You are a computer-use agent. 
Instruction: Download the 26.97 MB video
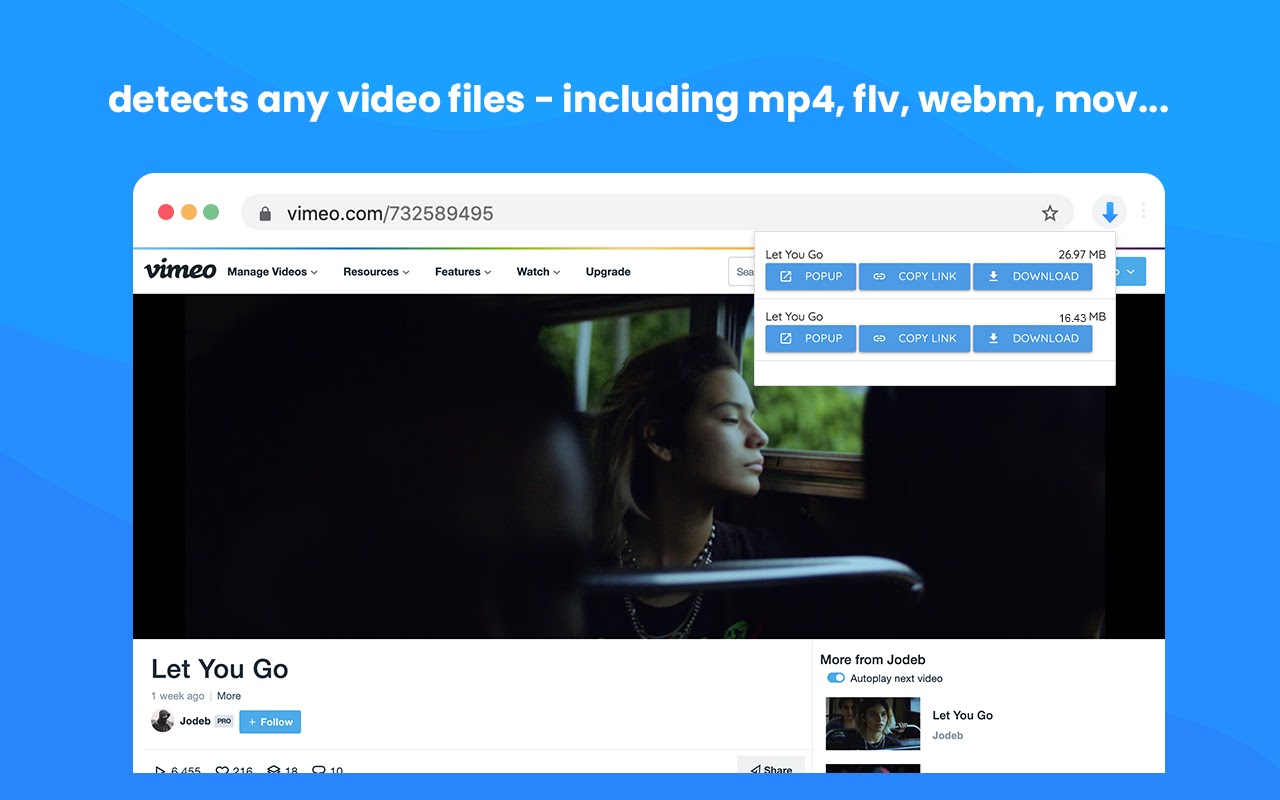pyautogui.click(x=1033, y=276)
